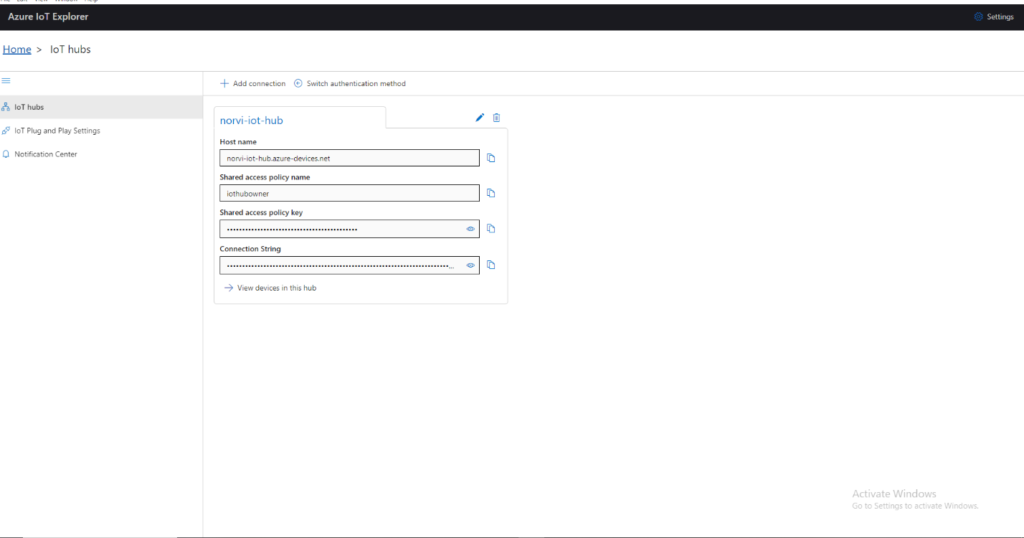Screen dimensions: 1024x538
Task: Click the Shared access policy name field
Action: (349, 193)
